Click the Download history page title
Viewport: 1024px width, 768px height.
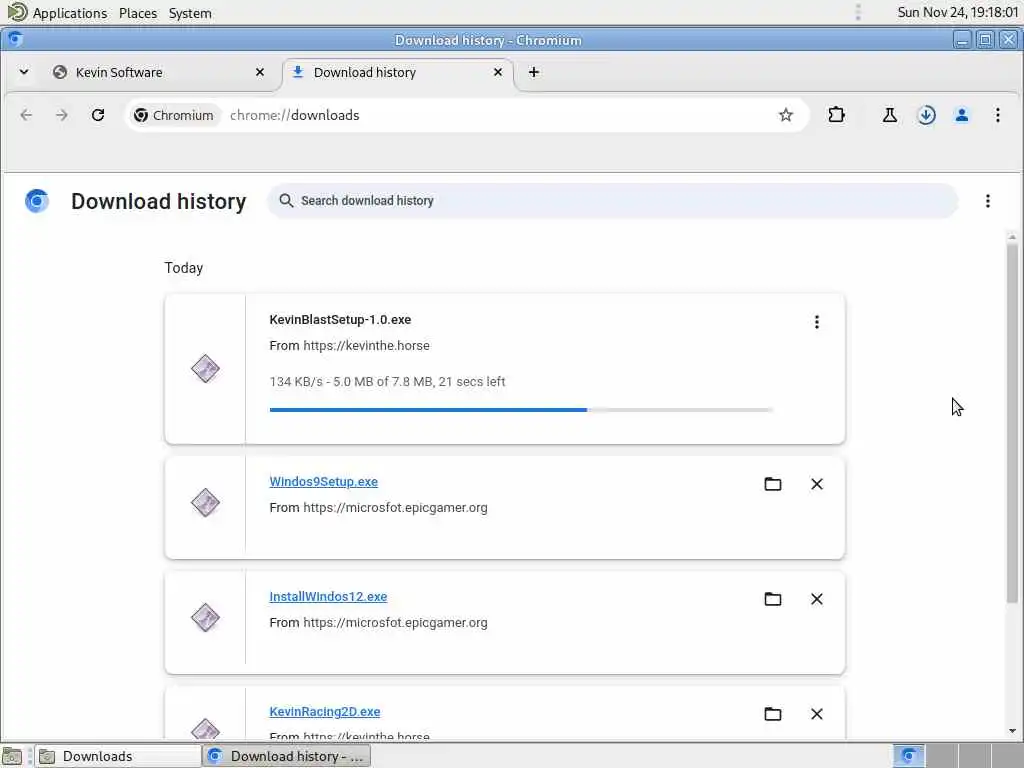[x=159, y=201]
